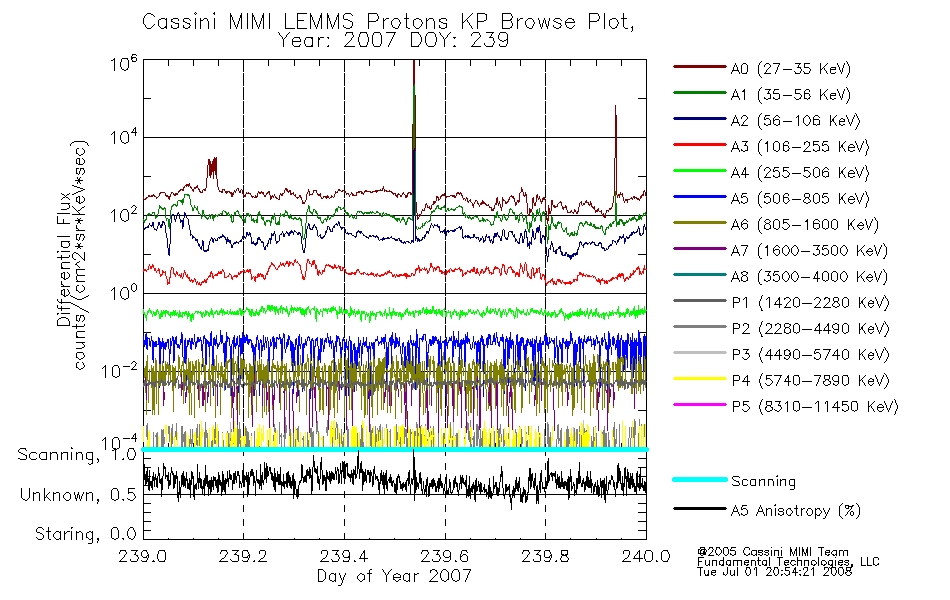Click the P5 (8310-11450 KeV) legend label

[x=815, y=407]
